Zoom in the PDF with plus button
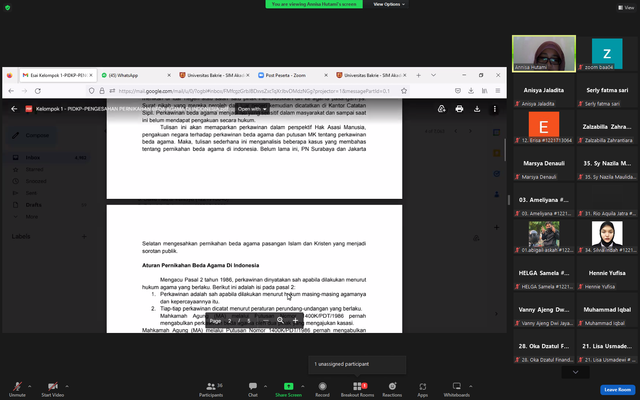640x400 pixels. coord(296,321)
